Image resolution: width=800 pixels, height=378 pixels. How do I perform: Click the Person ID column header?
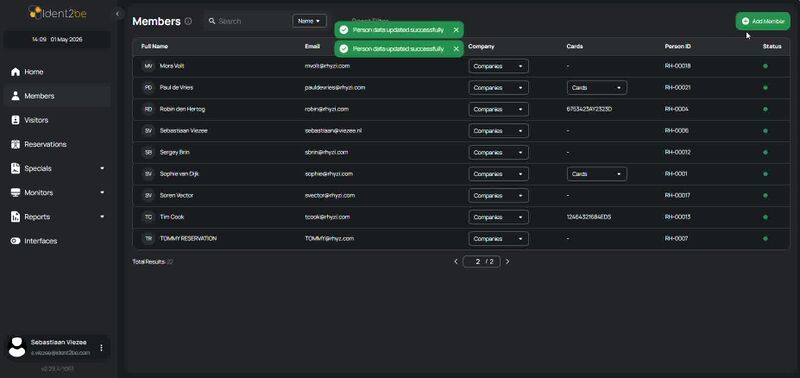[678, 46]
